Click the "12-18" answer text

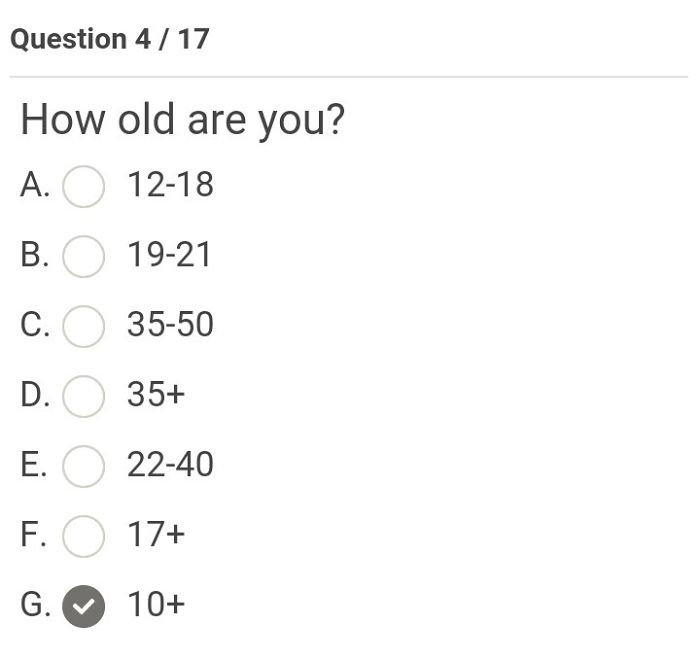coord(170,185)
